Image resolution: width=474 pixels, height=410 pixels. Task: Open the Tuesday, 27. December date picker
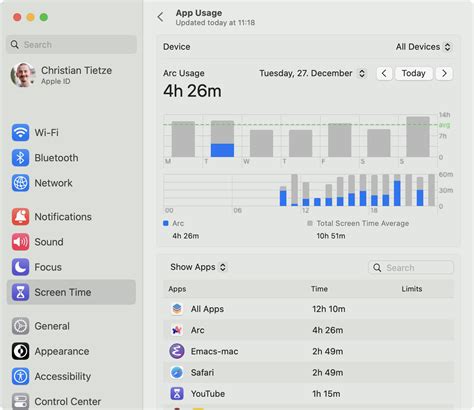pos(312,73)
